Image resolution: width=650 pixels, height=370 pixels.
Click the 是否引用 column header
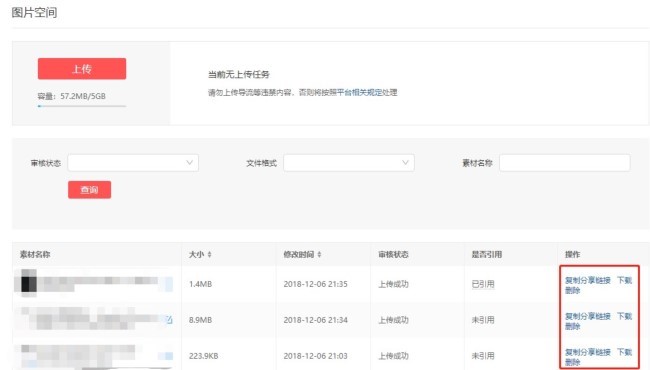click(487, 254)
